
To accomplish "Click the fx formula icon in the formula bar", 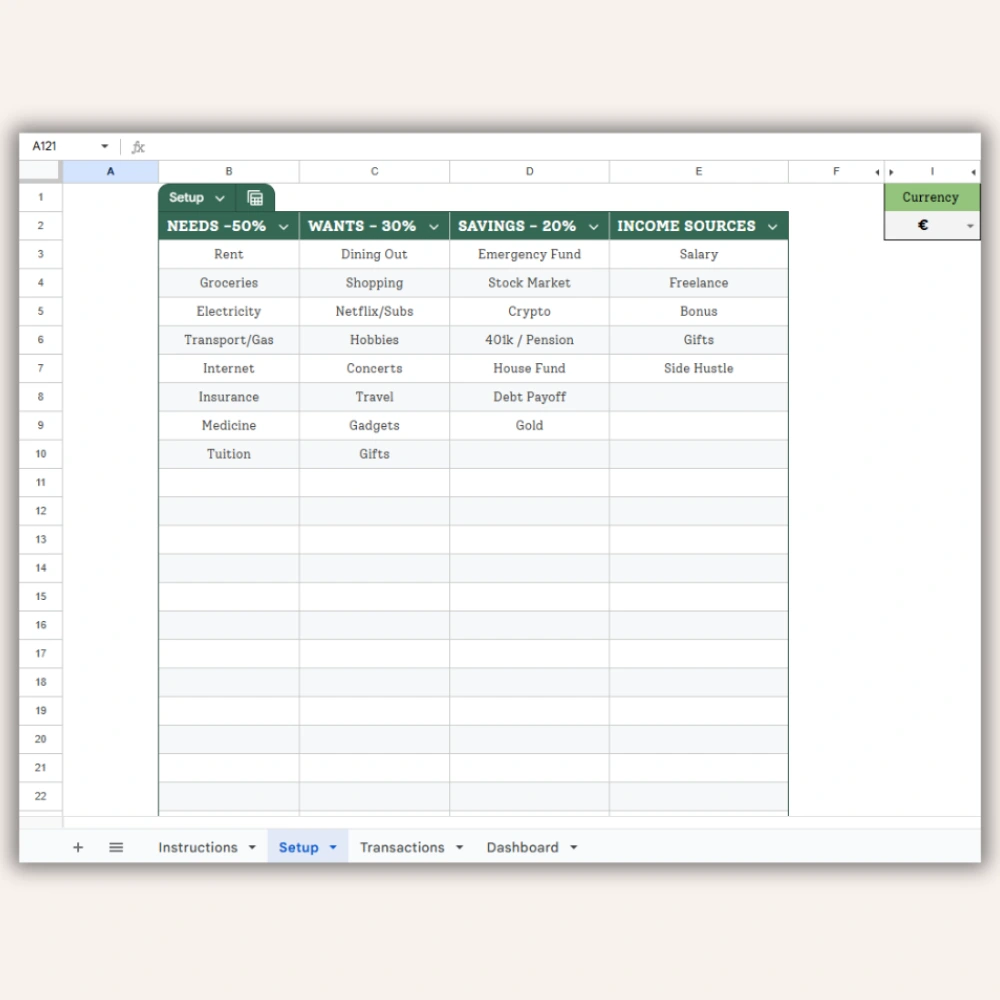I will [138, 146].
